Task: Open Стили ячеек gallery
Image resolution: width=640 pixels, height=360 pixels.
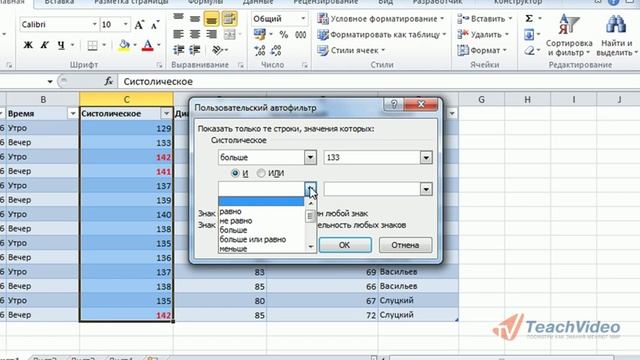Action: tap(351, 51)
